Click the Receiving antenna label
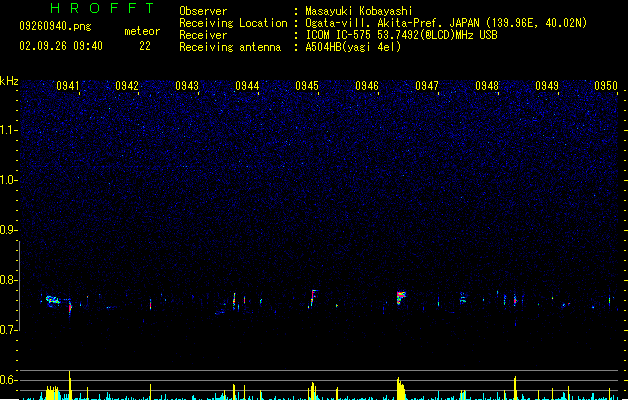 230,47
